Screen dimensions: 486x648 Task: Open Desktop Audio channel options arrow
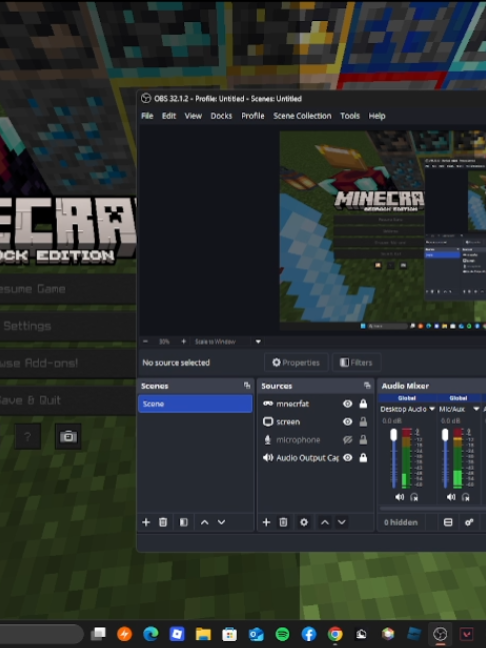point(432,409)
